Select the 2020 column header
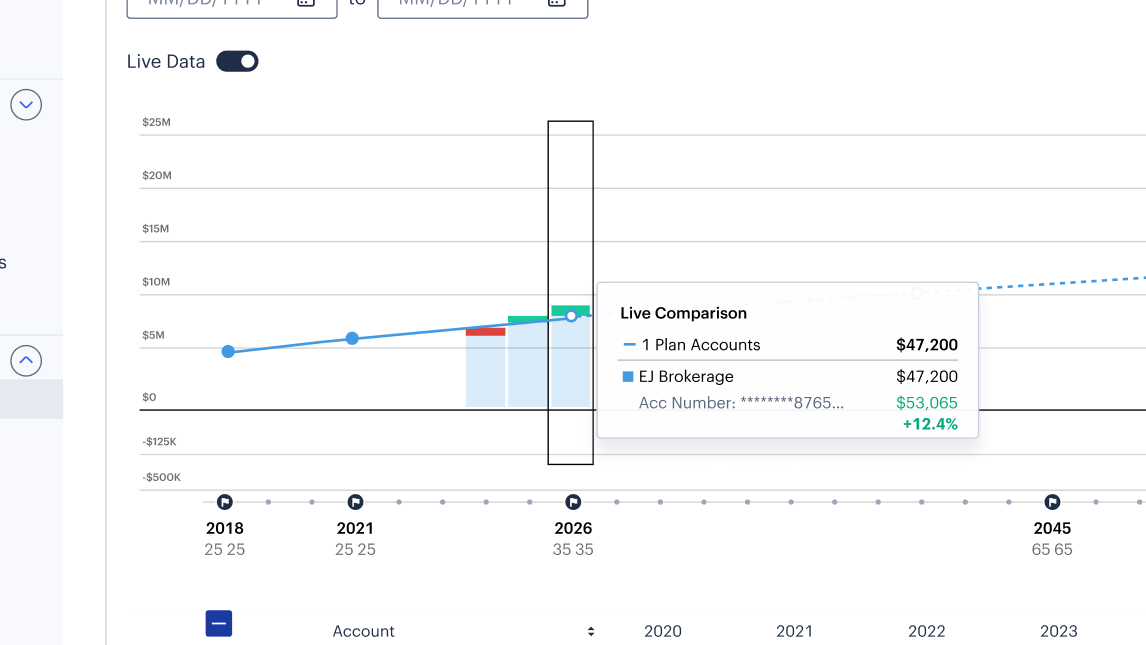 pos(663,631)
